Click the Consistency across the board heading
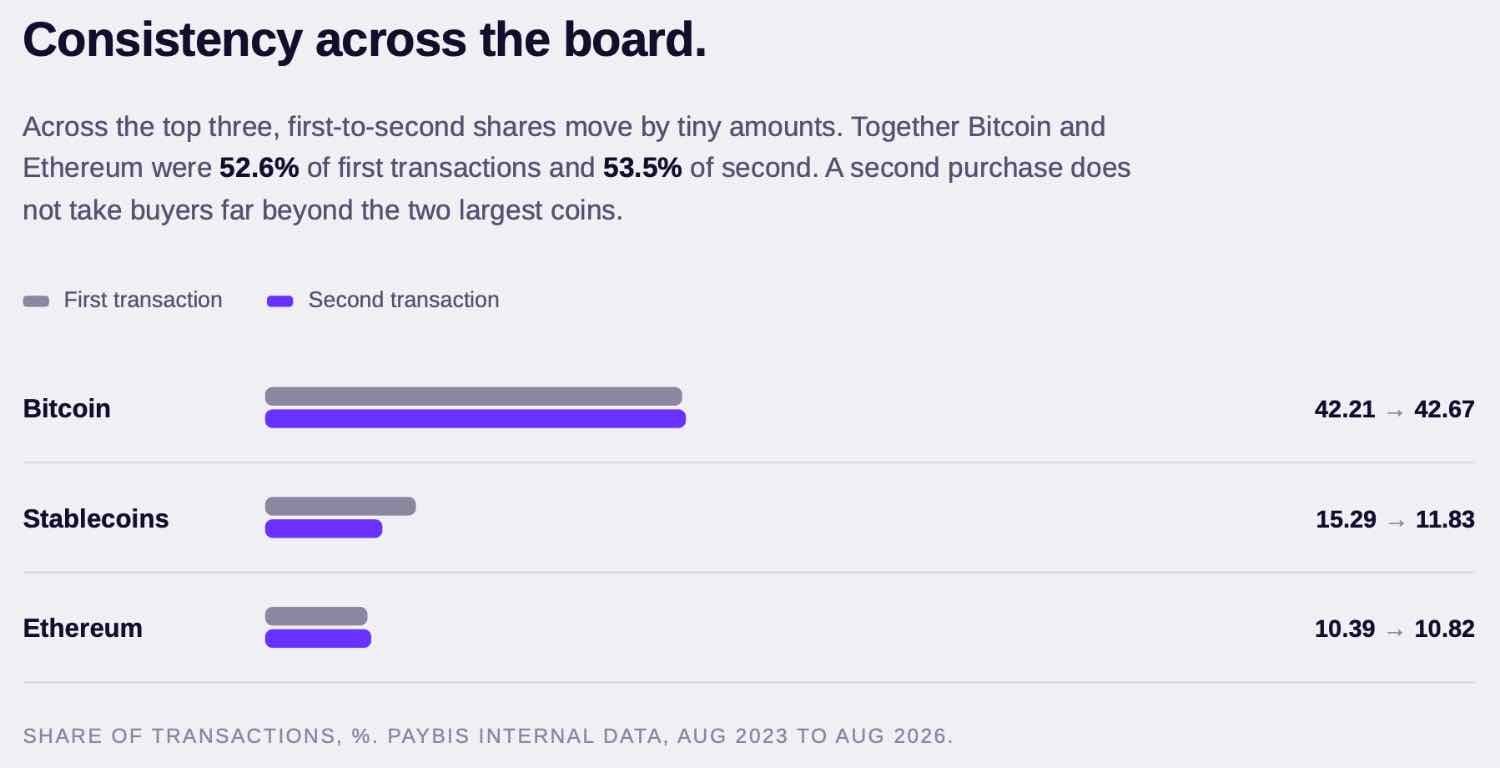 click(x=364, y=40)
